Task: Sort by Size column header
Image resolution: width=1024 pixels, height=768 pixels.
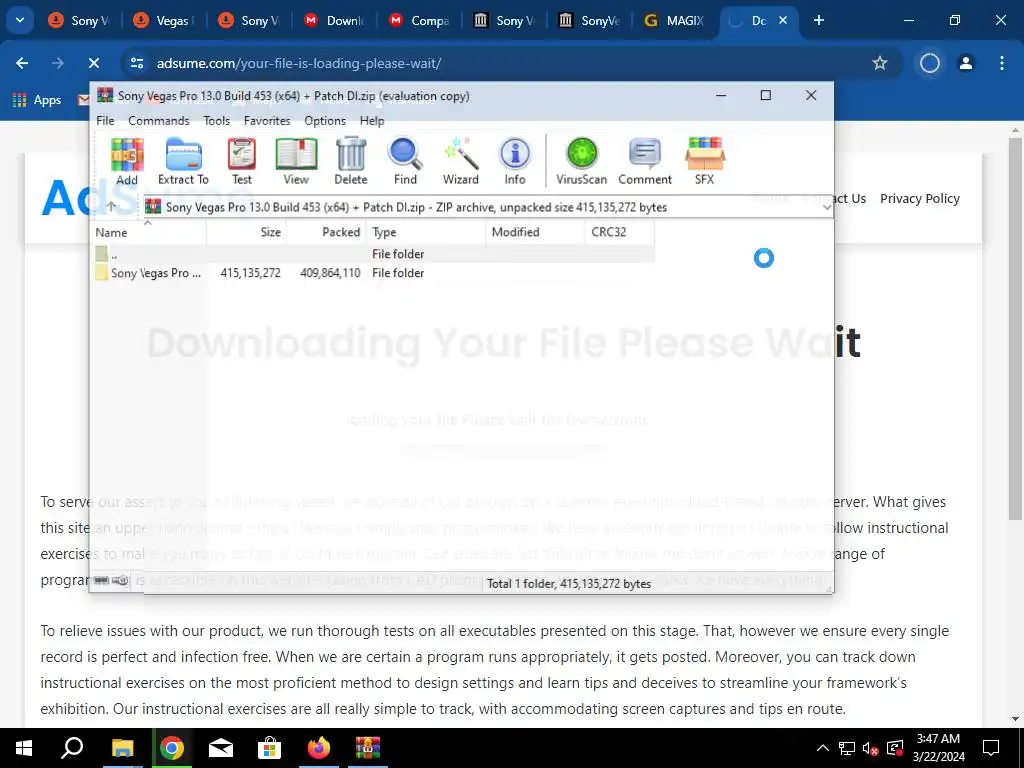Action: (246, 232)
